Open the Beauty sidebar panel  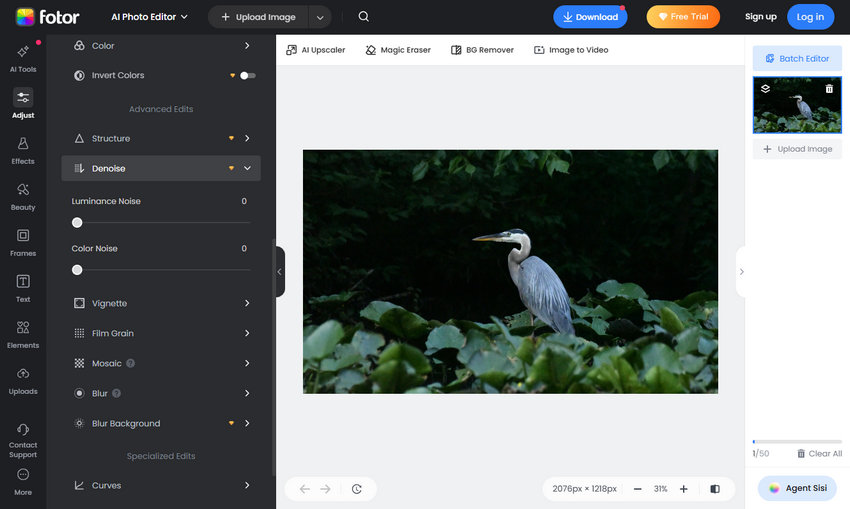[x=23, y=196]
